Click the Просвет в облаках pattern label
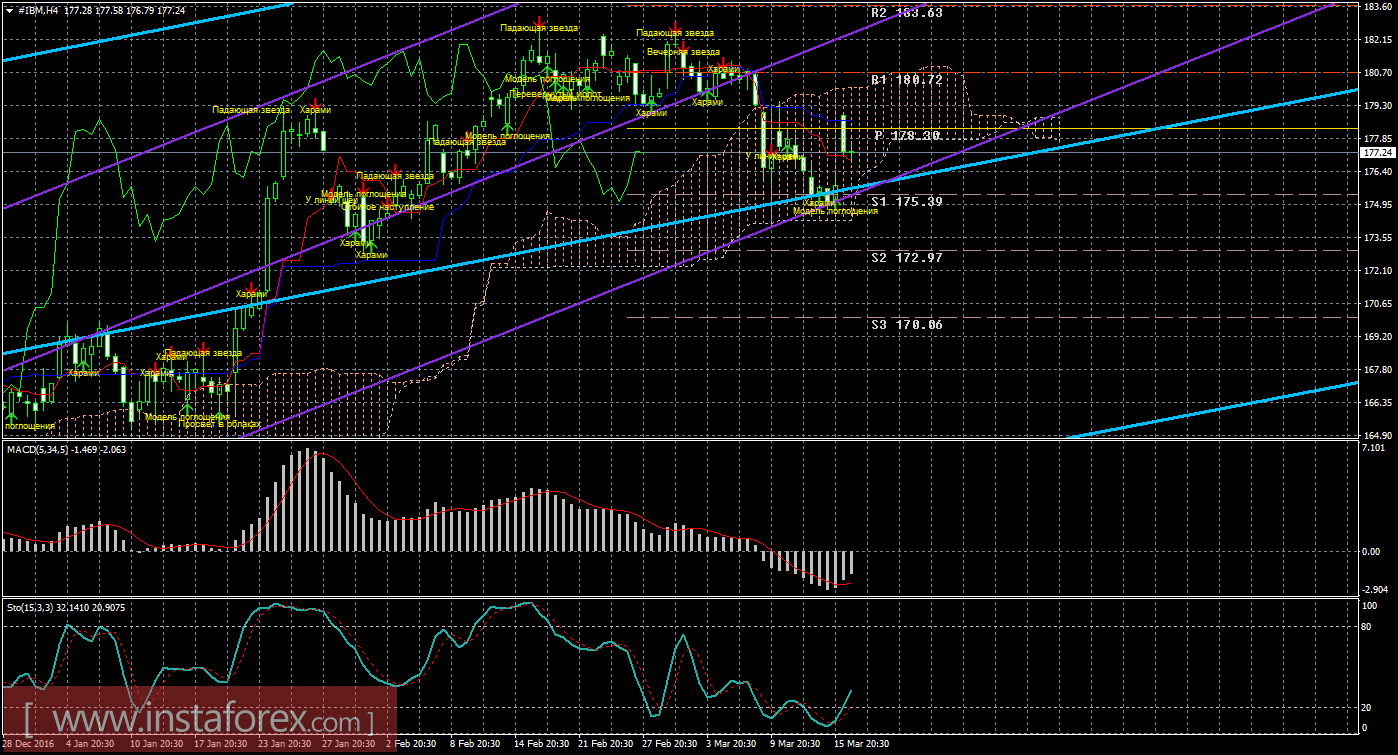 tap(219, 424)
